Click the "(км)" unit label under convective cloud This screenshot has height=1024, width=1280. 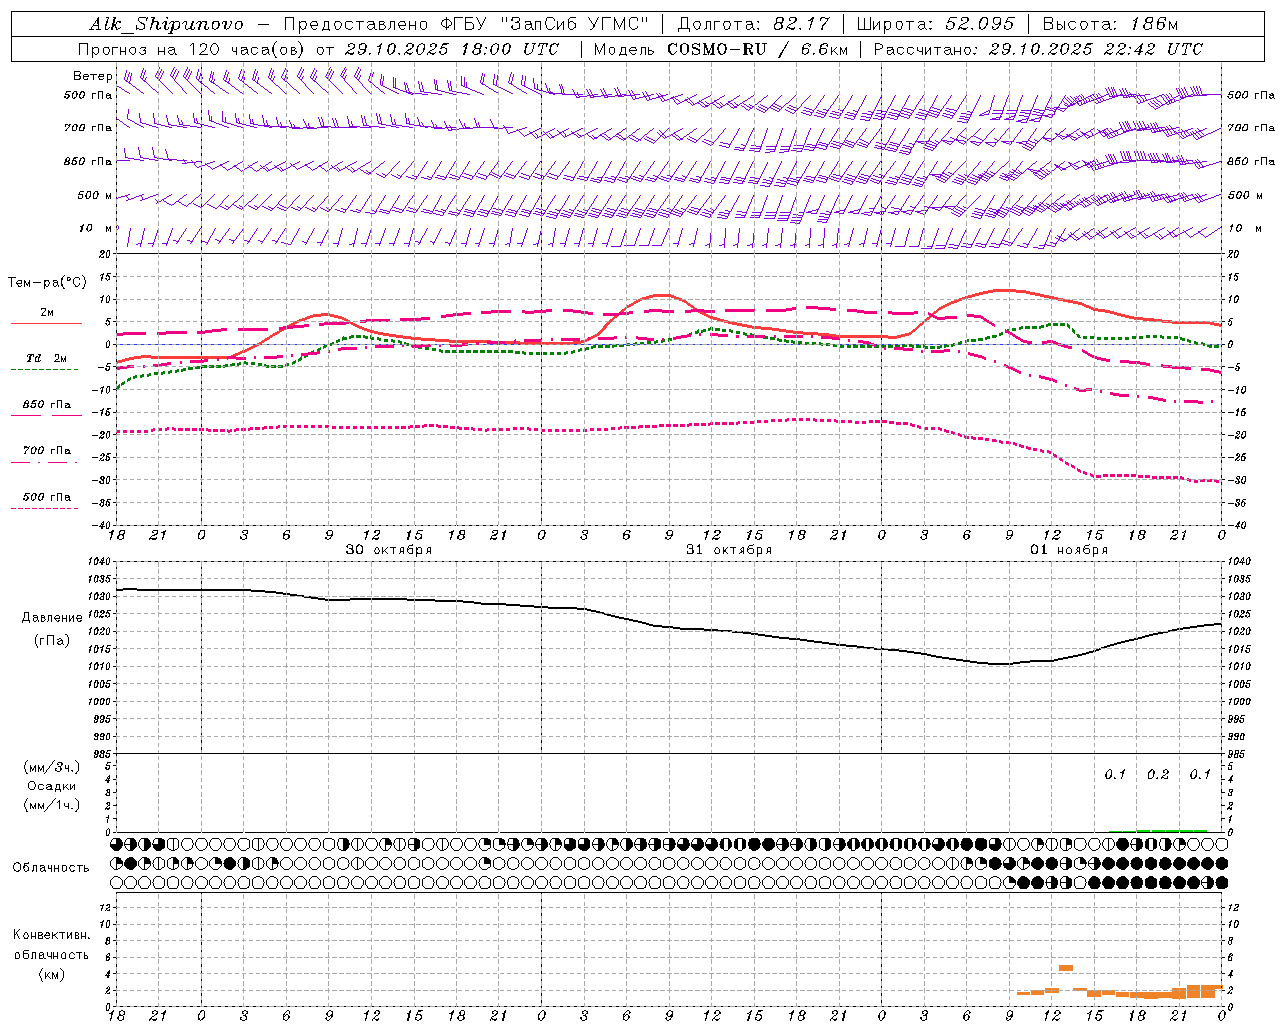coord(51,974)
